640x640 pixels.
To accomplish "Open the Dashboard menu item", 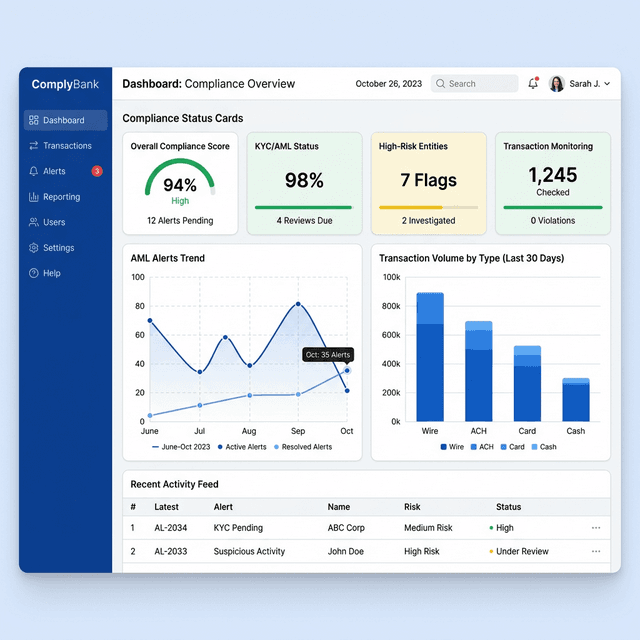I will [66, 120].
